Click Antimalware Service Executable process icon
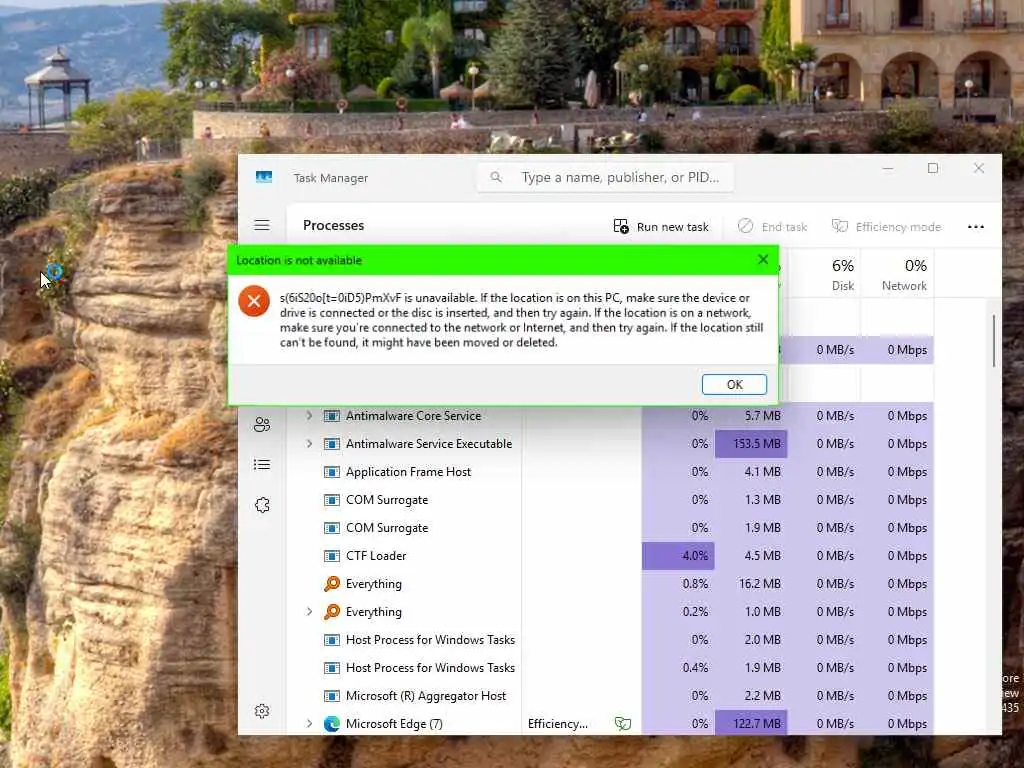The image size is (1024, 768). tap(332, 443)
